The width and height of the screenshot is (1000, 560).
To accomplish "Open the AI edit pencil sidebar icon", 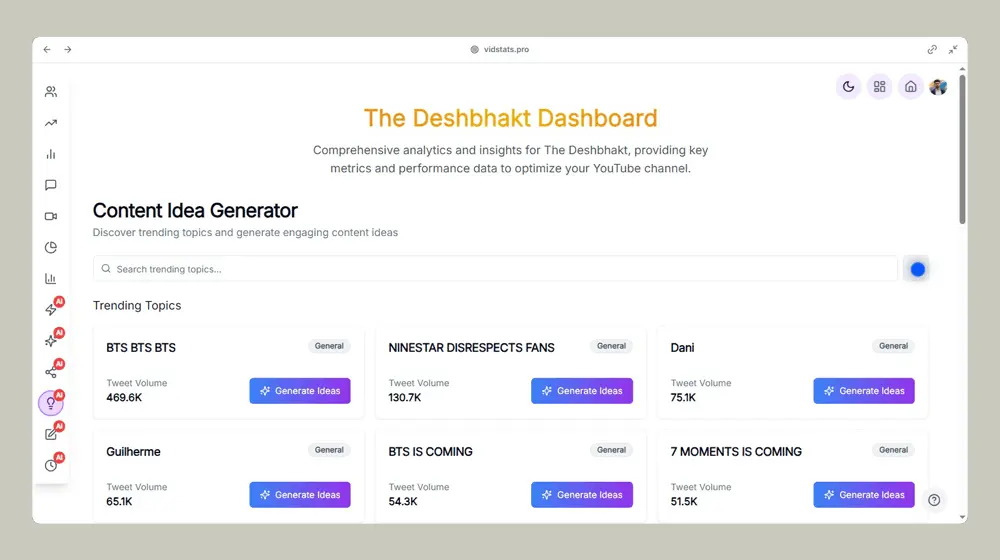I will pyautogui.click(x=51, y=434).
